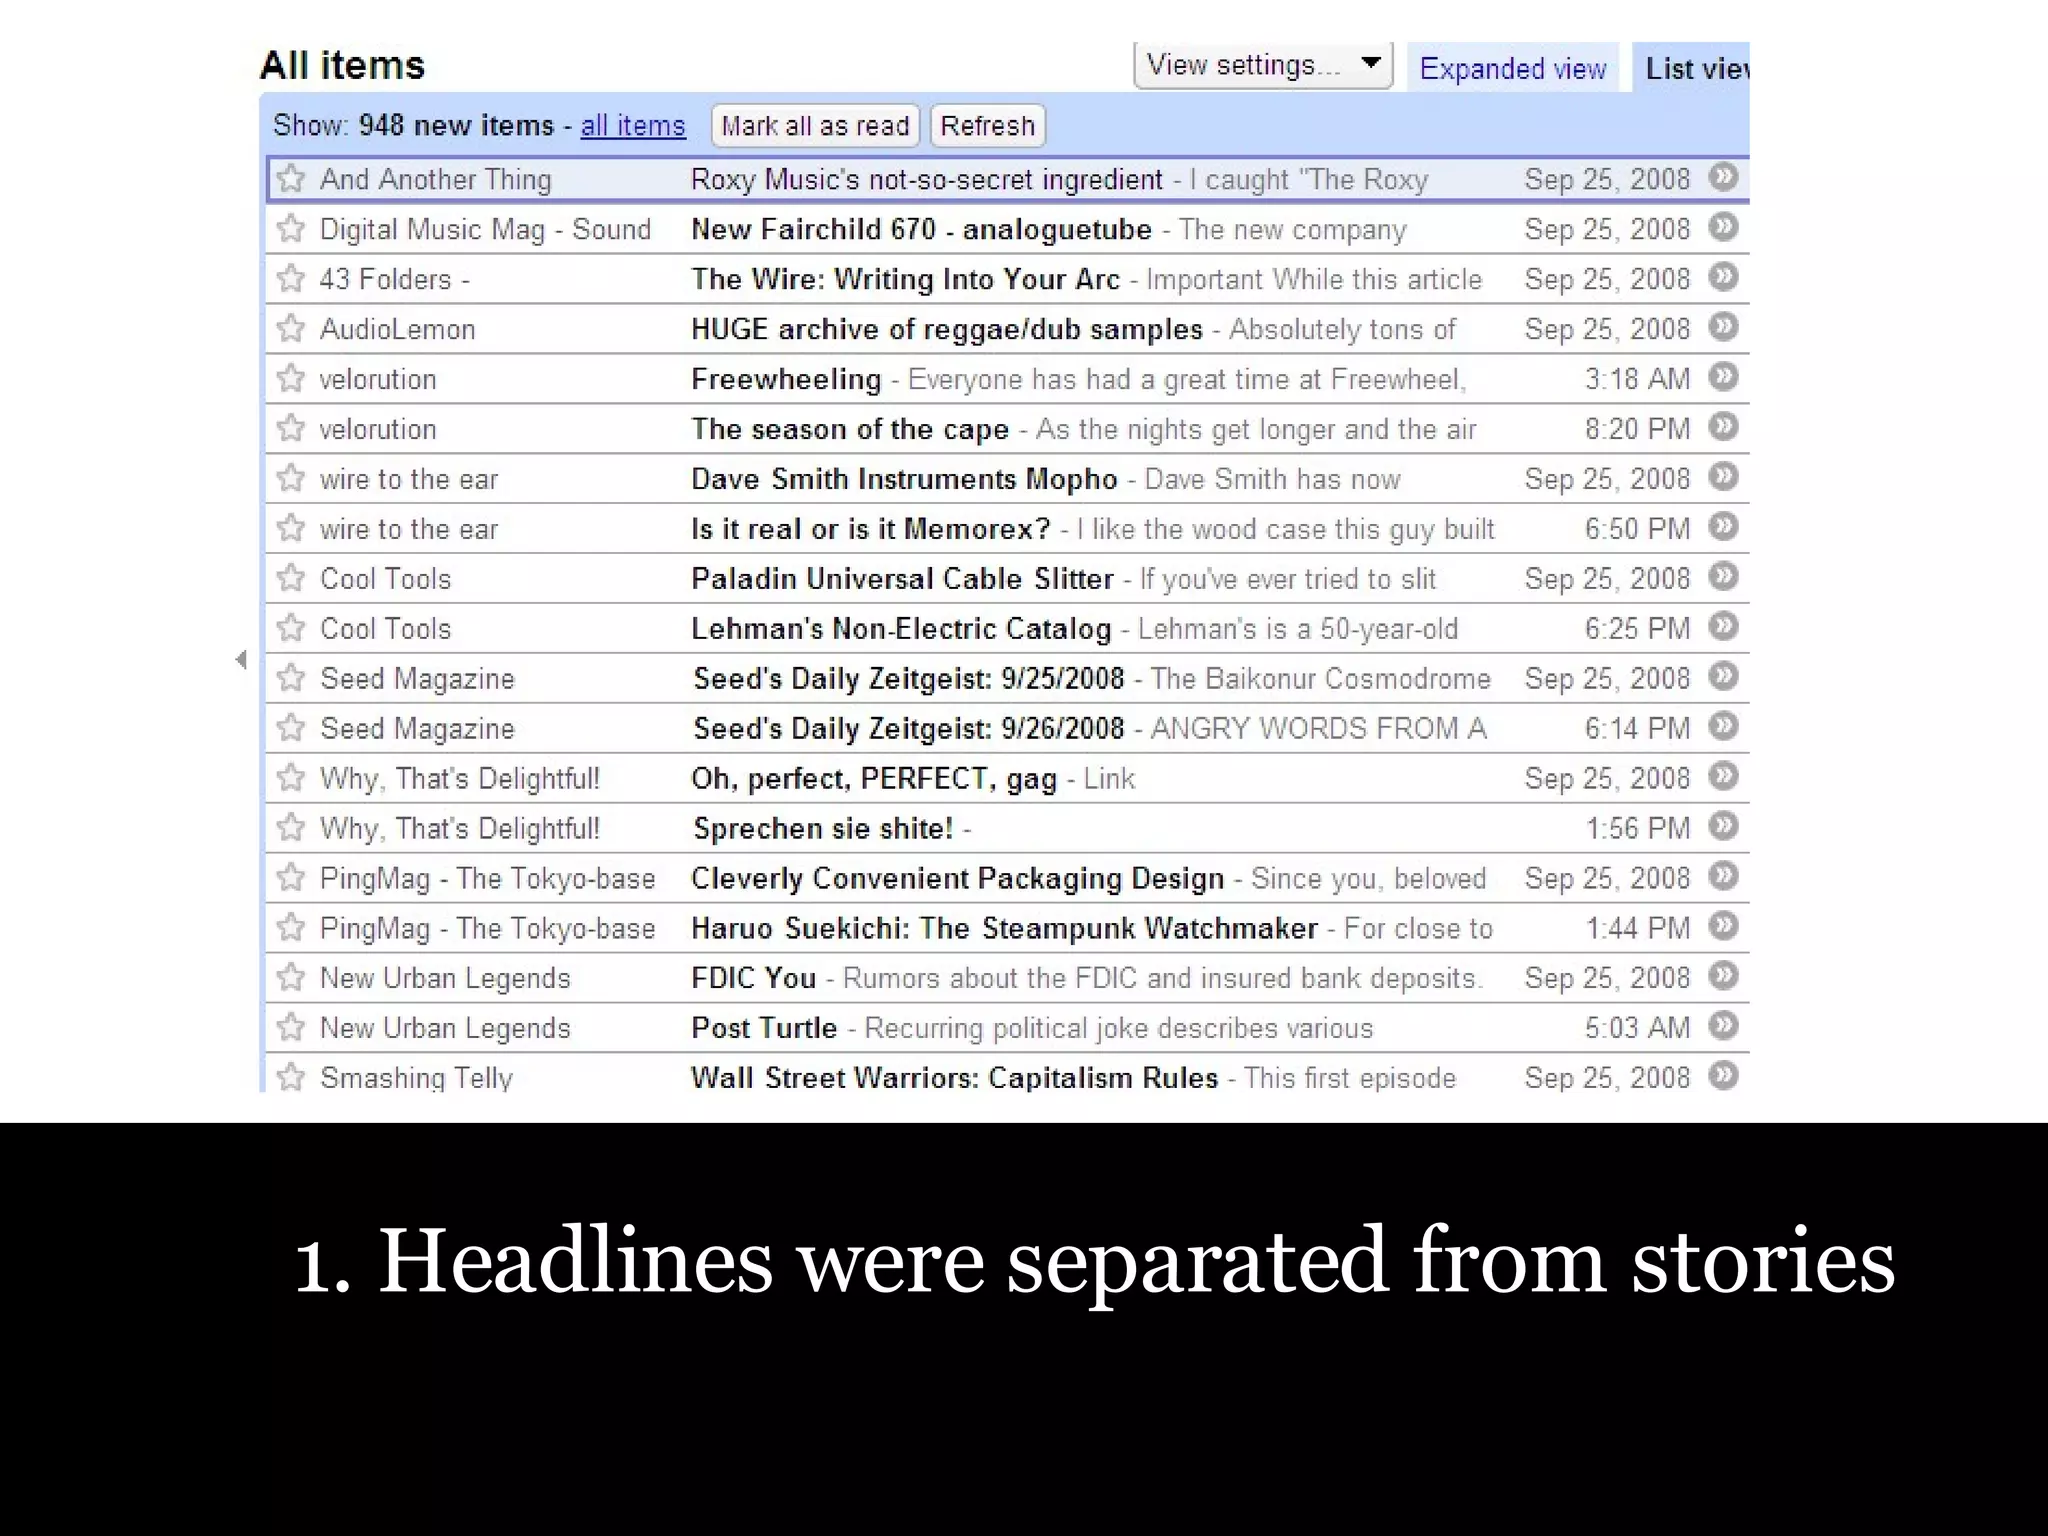Open Wall Street Warriors: Capitalism Rules headline
Screen dimensions: 2048x1536
click(954, 1078)
